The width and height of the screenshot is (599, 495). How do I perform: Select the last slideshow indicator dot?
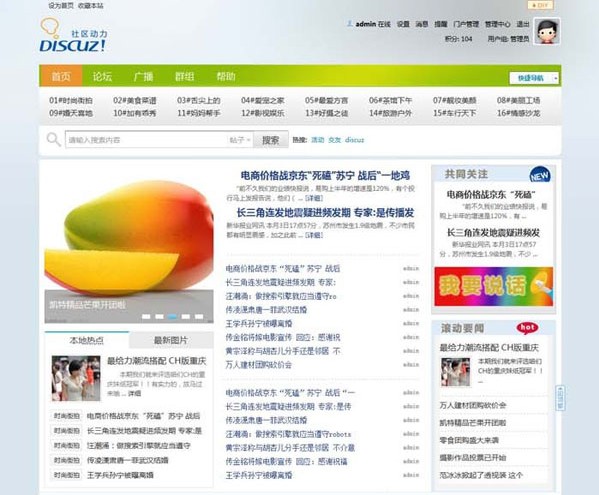[x=199, y=317]
